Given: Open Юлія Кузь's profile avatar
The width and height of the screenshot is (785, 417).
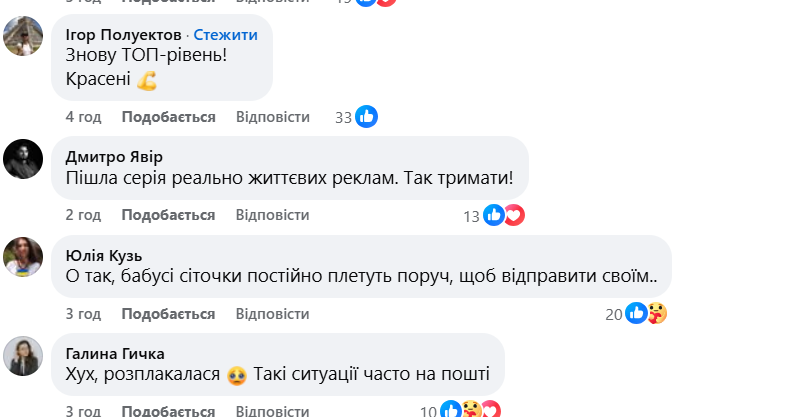Looking at the screenshot, I should [x=23, y=257].
